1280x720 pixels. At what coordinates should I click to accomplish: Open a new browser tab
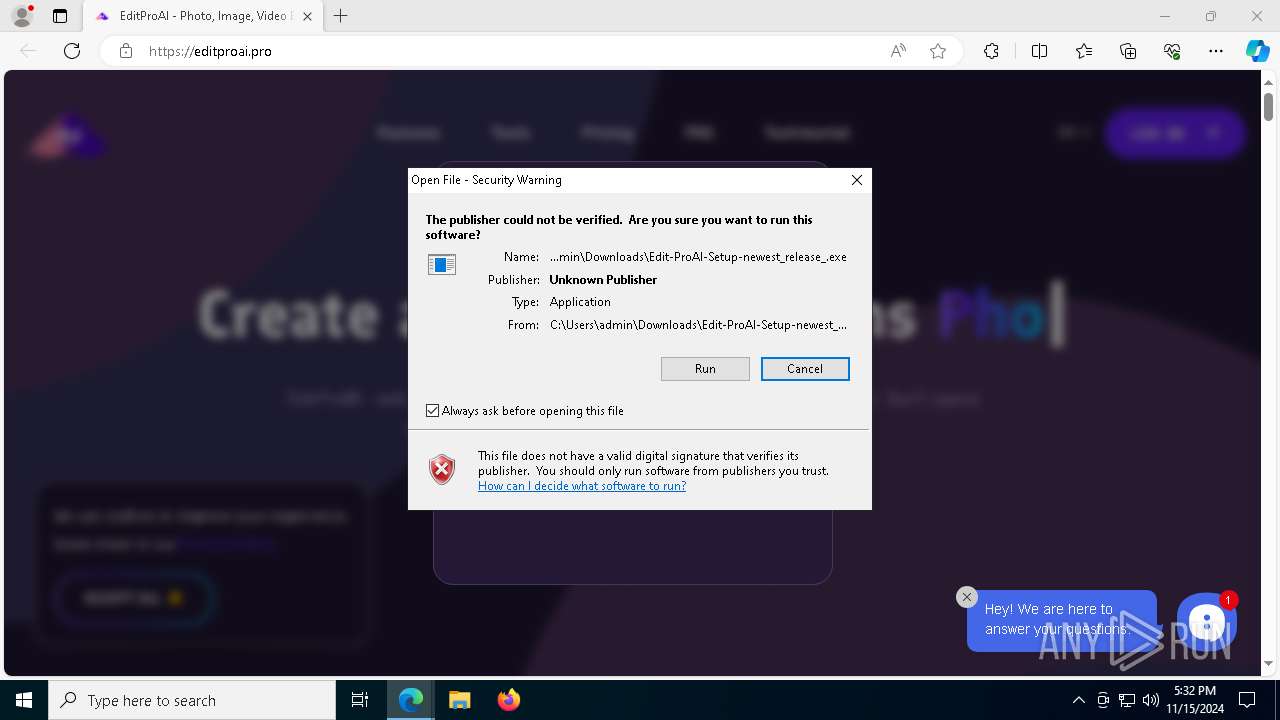pos(341,16)
